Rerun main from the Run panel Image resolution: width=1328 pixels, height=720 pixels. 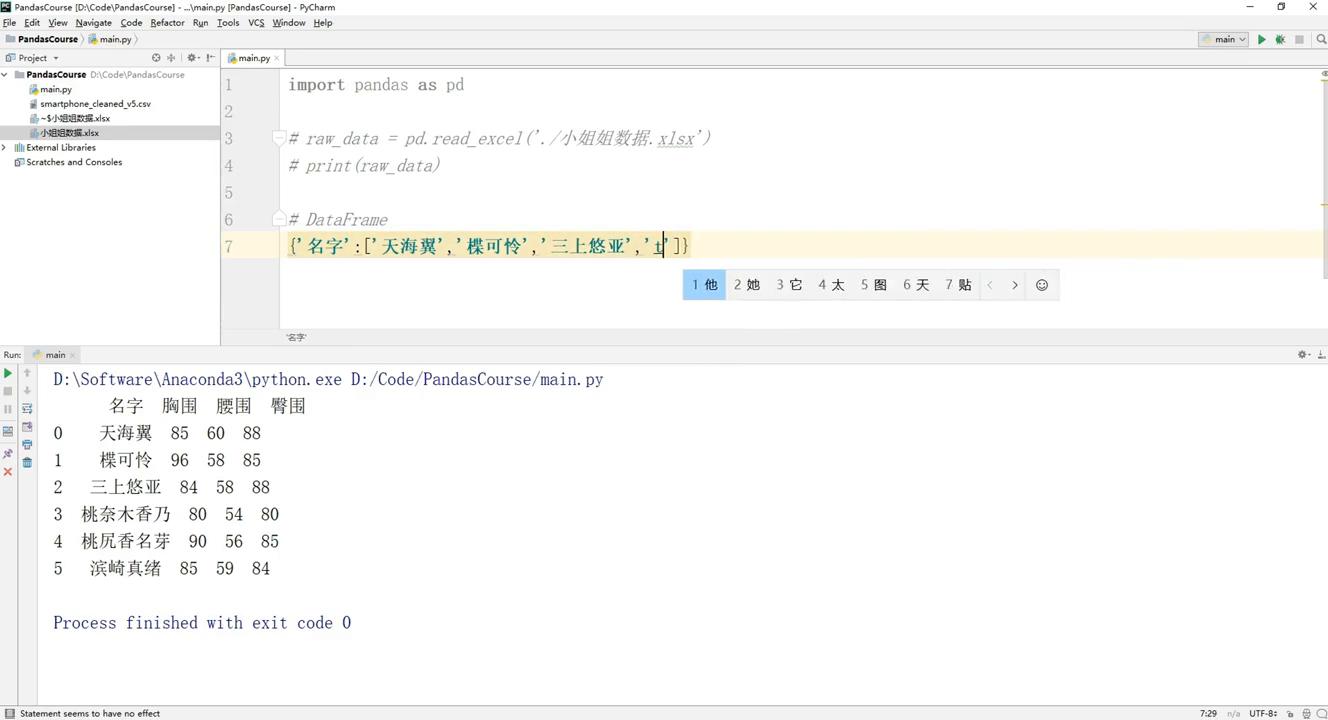pyautogui.click(x=8, y=373)
